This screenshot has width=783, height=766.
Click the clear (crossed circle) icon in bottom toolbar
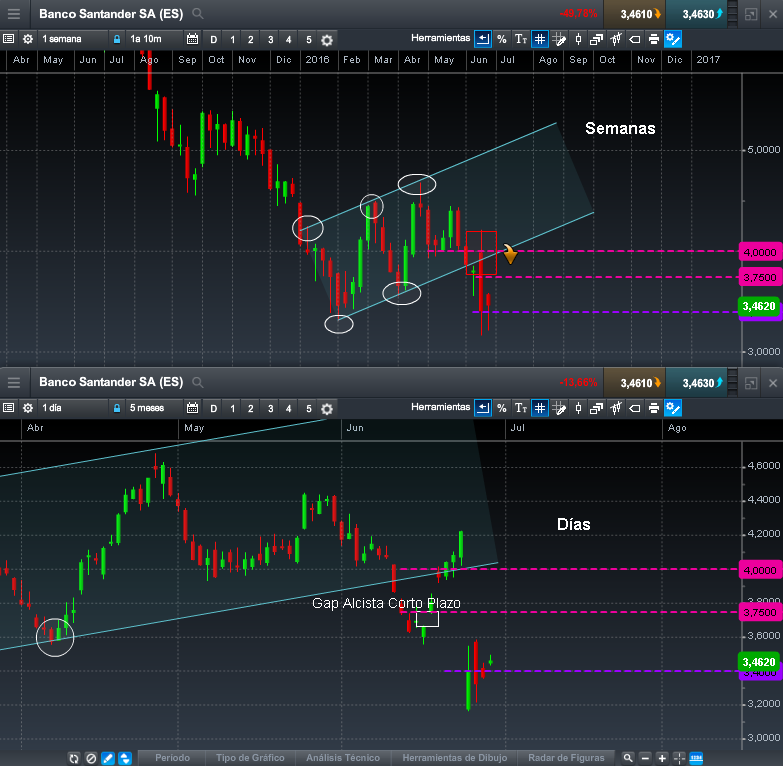click(x=91, y=759)
